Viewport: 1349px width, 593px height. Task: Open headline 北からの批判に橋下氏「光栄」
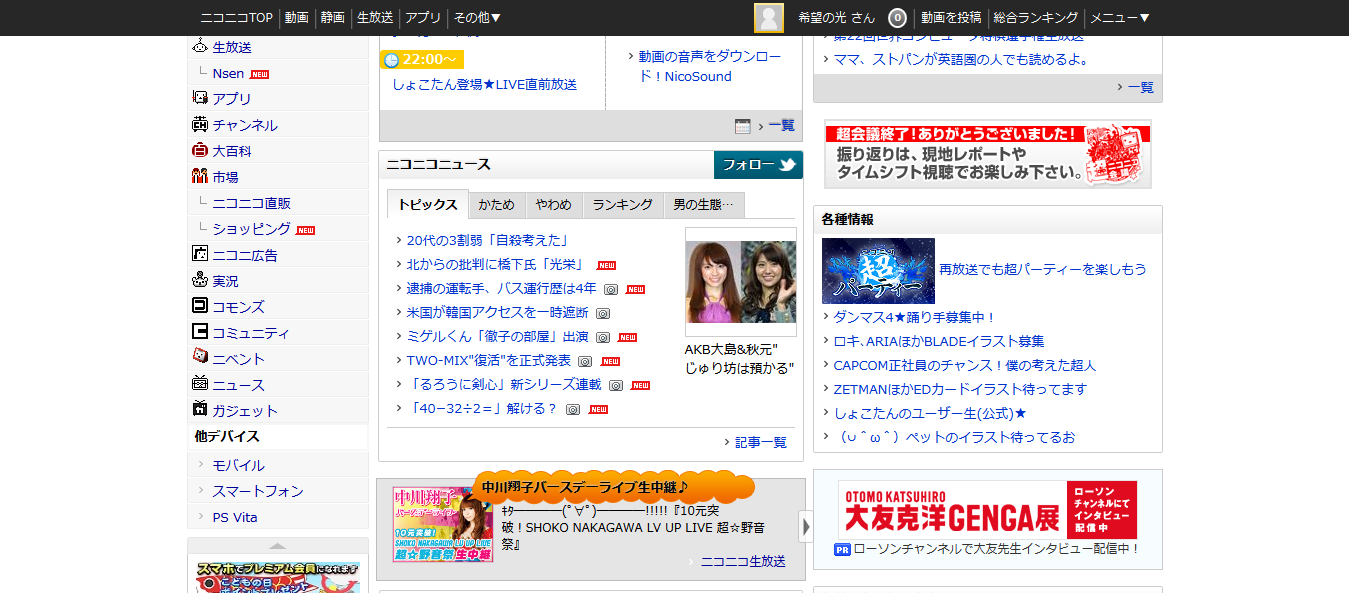click(495, 265)
